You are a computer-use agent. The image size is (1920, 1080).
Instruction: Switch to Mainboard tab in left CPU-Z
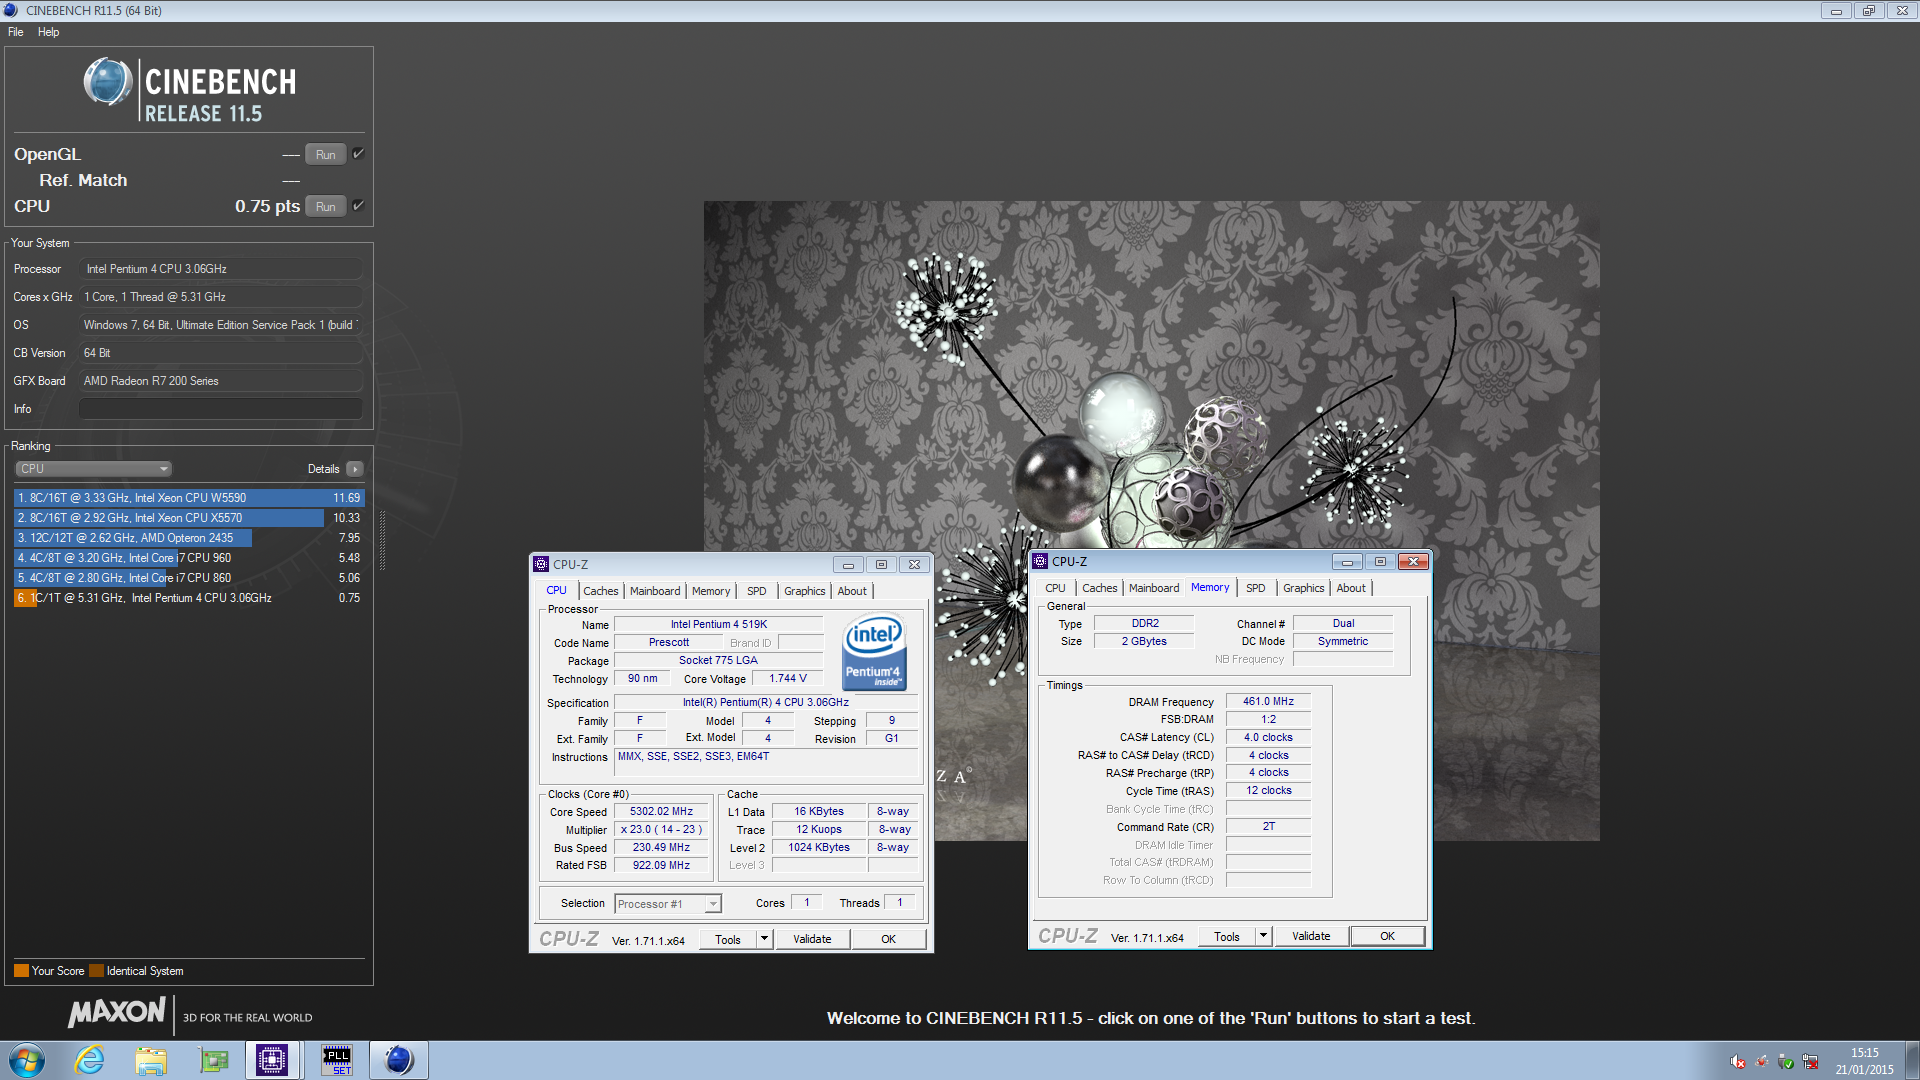tap(655, 591)
